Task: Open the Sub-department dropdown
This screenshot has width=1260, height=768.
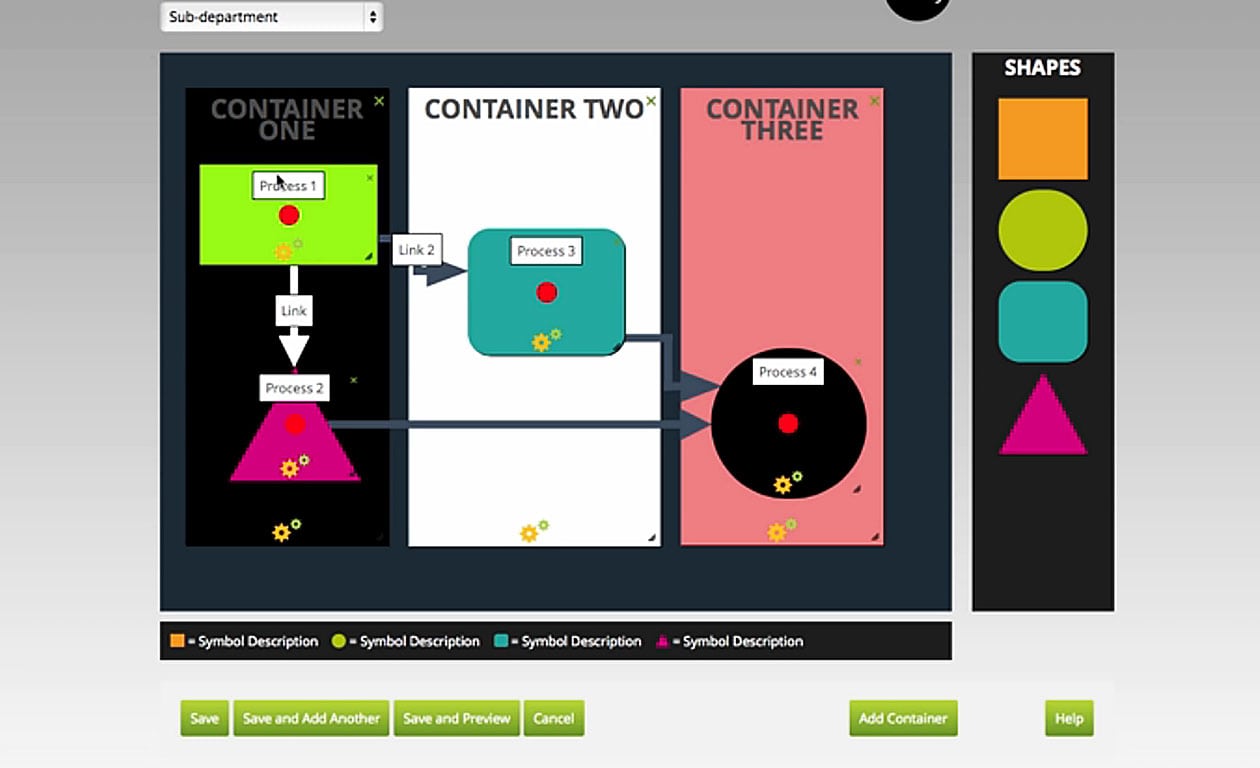Action: (x=271, y=16)
